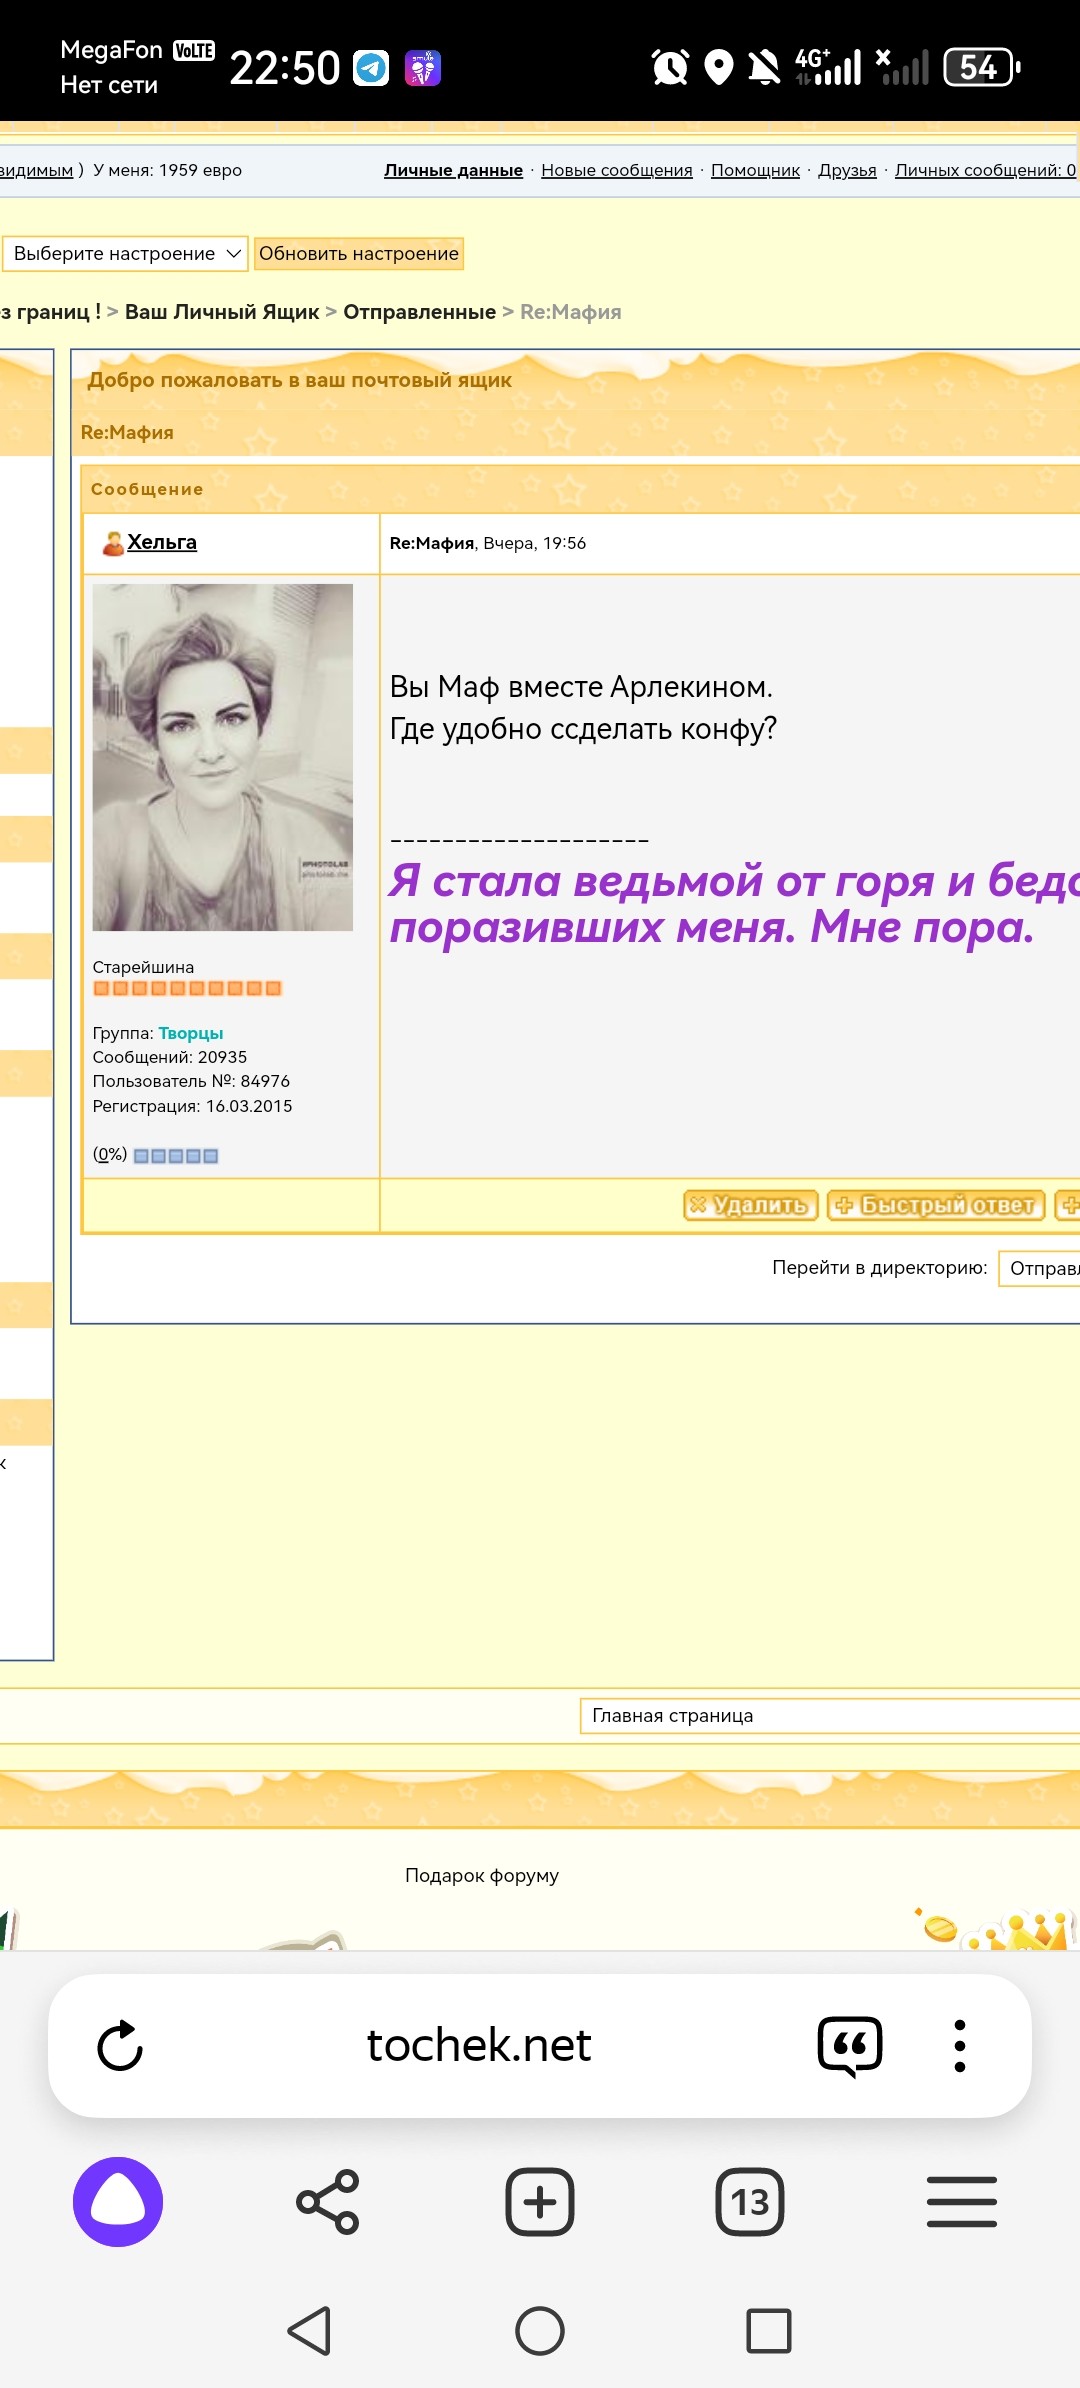Expand the Выберите настроение dropdown
The image size is (1080, 2388).
point(126,253)
